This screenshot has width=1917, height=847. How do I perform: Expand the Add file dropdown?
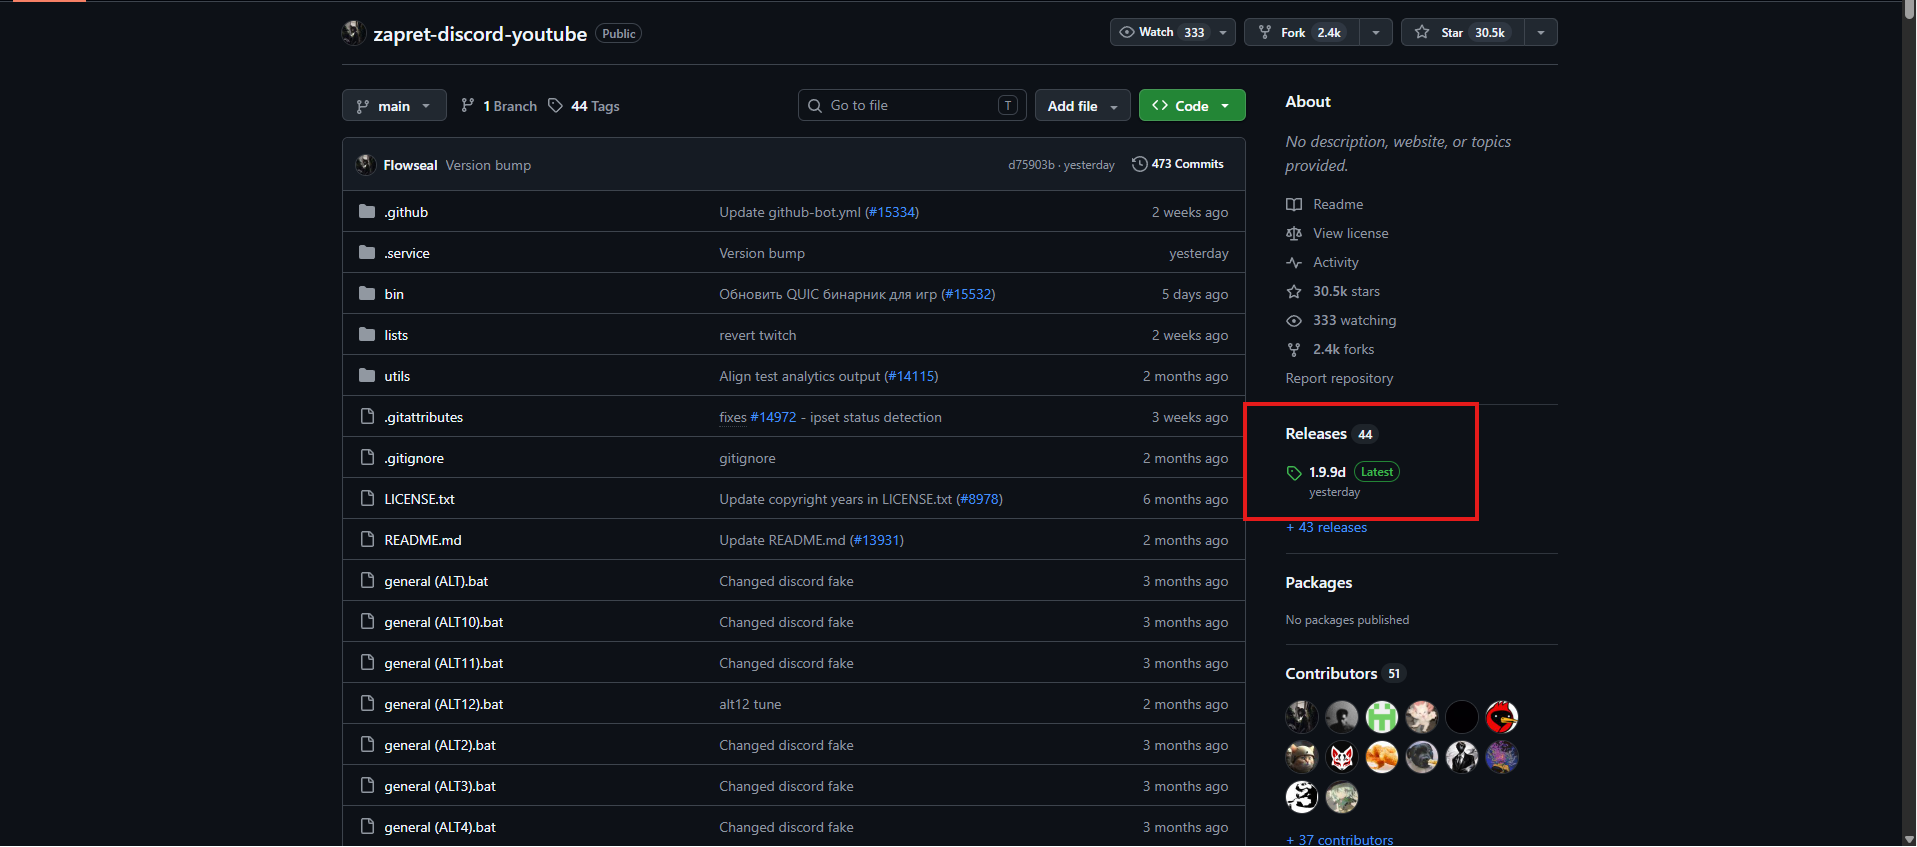1083,106
